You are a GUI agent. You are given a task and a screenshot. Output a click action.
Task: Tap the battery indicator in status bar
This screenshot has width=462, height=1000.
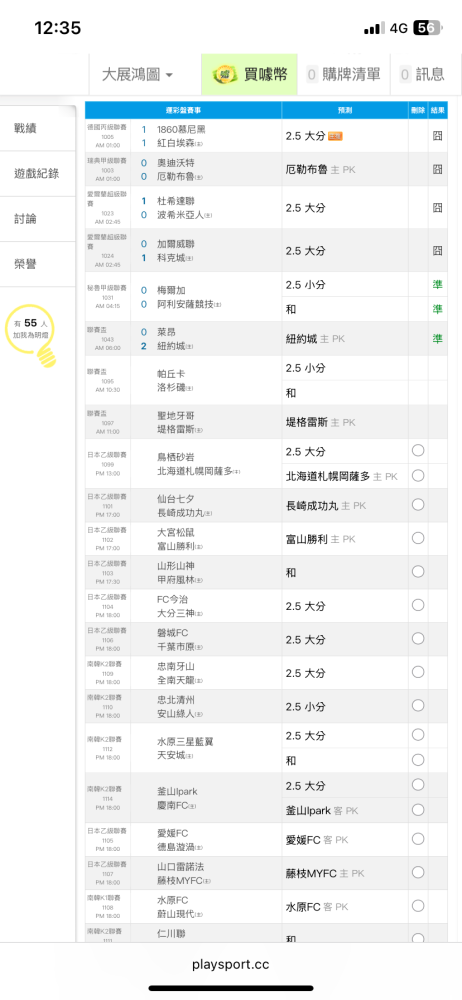[x=427, y=28]
